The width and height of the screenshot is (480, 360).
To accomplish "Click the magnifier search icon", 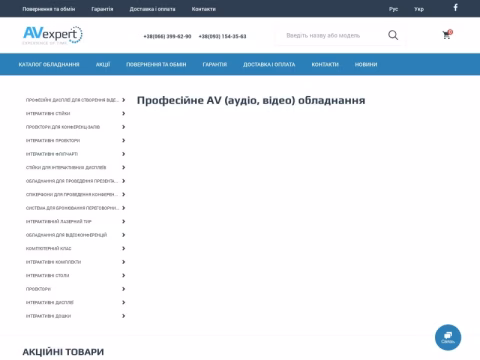I will coord(393,35).
